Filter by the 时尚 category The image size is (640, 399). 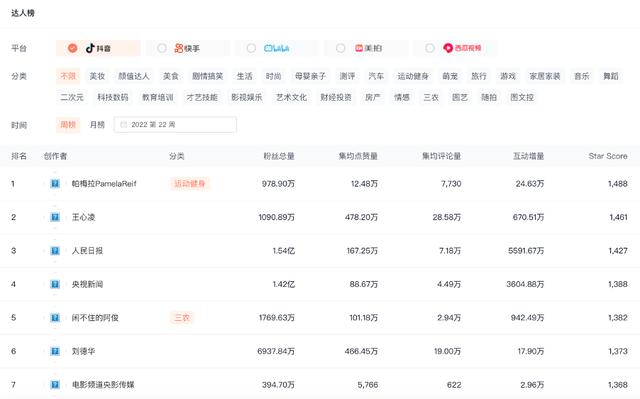pos(273,76)
